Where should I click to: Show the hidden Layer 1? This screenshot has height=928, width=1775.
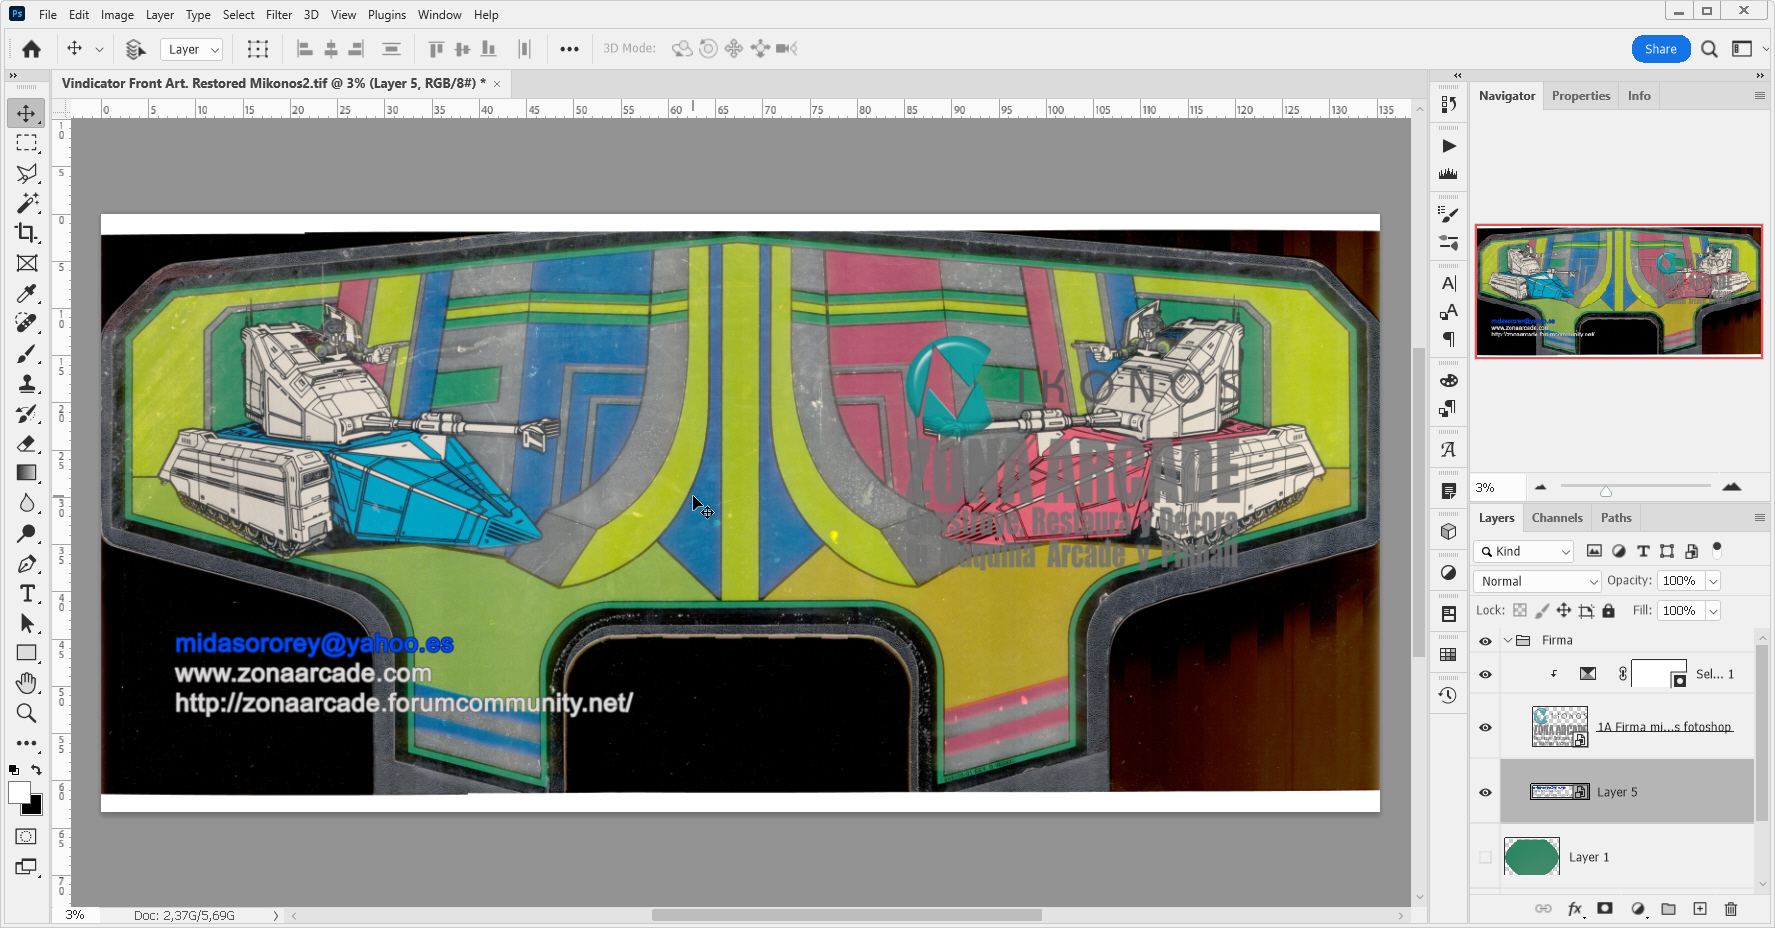tap(1485, 857)
